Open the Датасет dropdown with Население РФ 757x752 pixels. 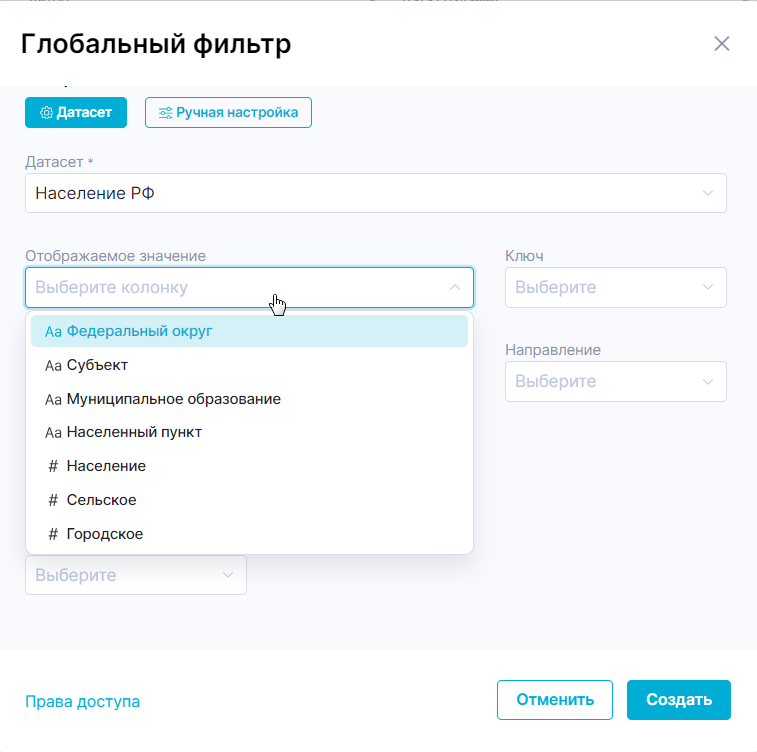(375, 193)
